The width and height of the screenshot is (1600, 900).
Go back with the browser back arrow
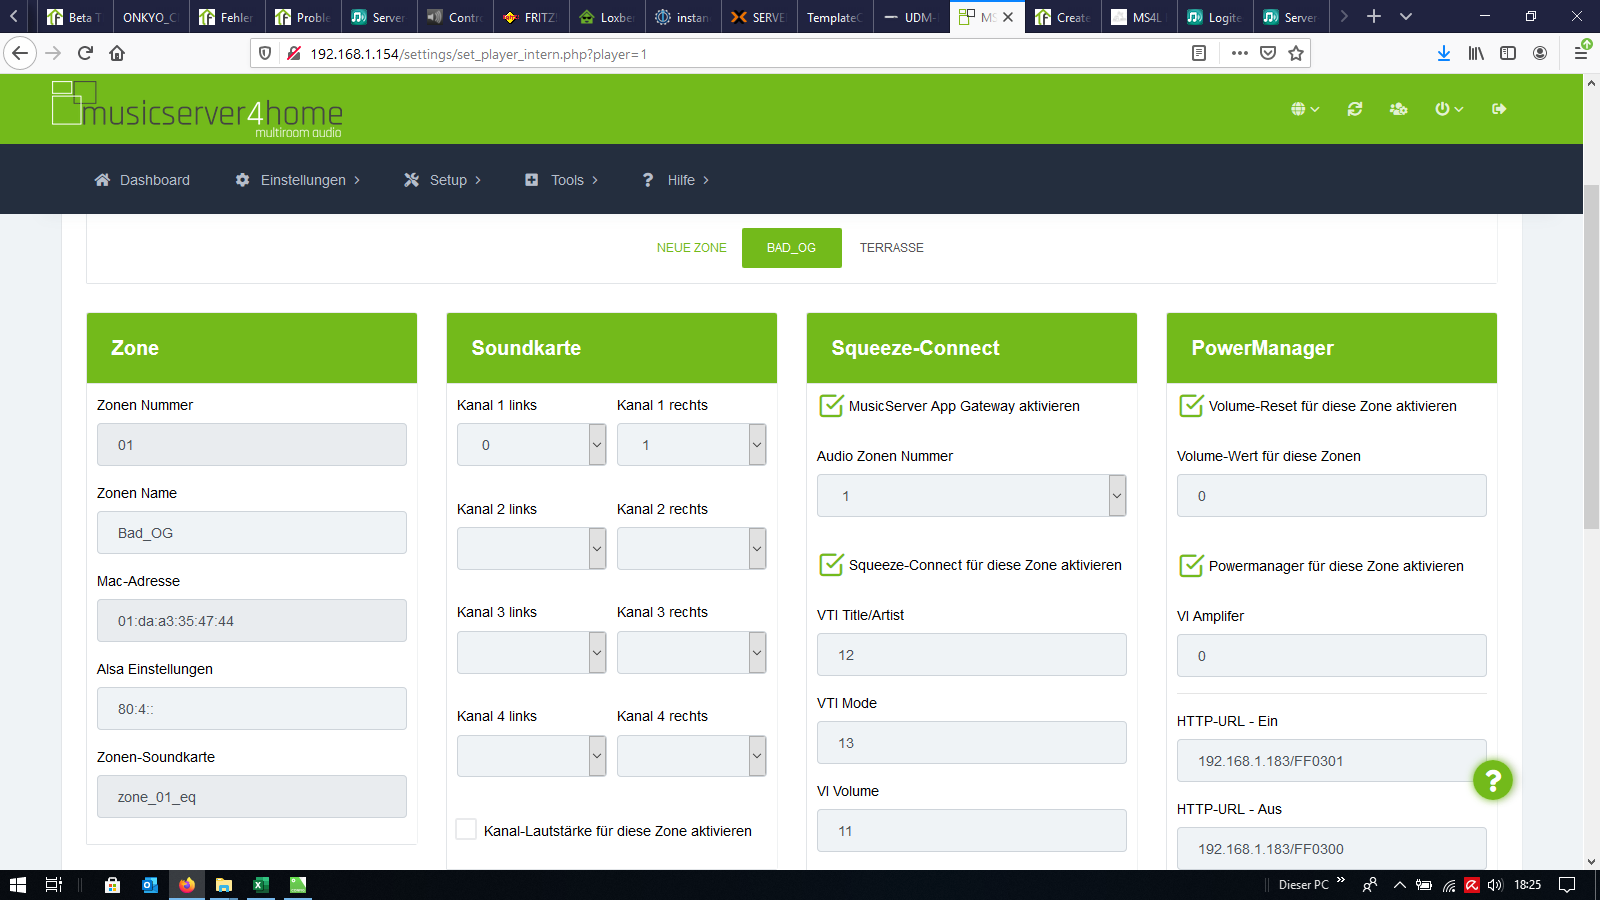pos(20,53)
